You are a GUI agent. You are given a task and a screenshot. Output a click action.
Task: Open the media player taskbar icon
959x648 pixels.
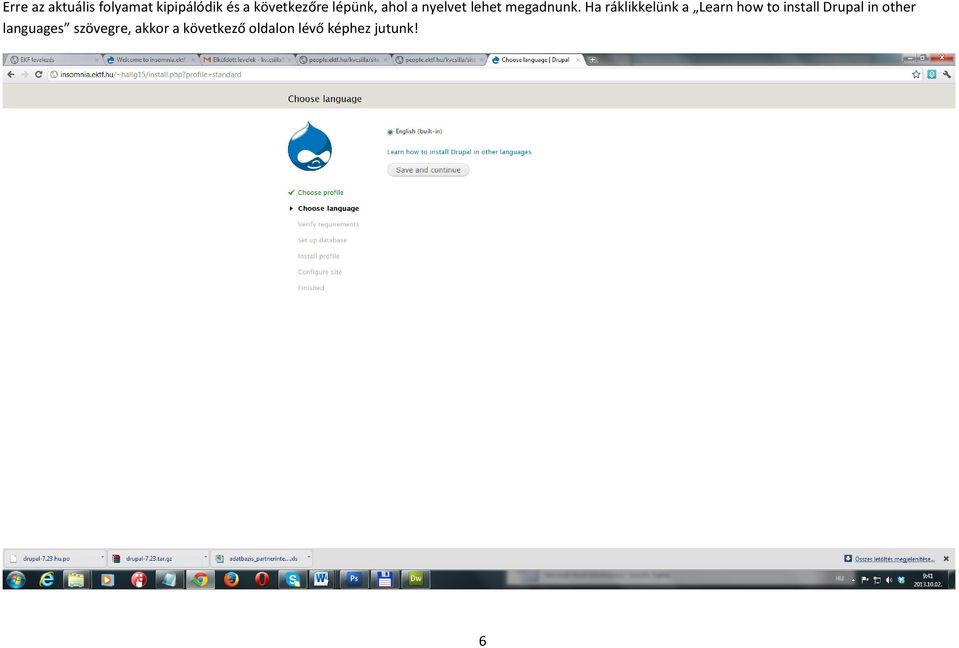pos(107,579)
